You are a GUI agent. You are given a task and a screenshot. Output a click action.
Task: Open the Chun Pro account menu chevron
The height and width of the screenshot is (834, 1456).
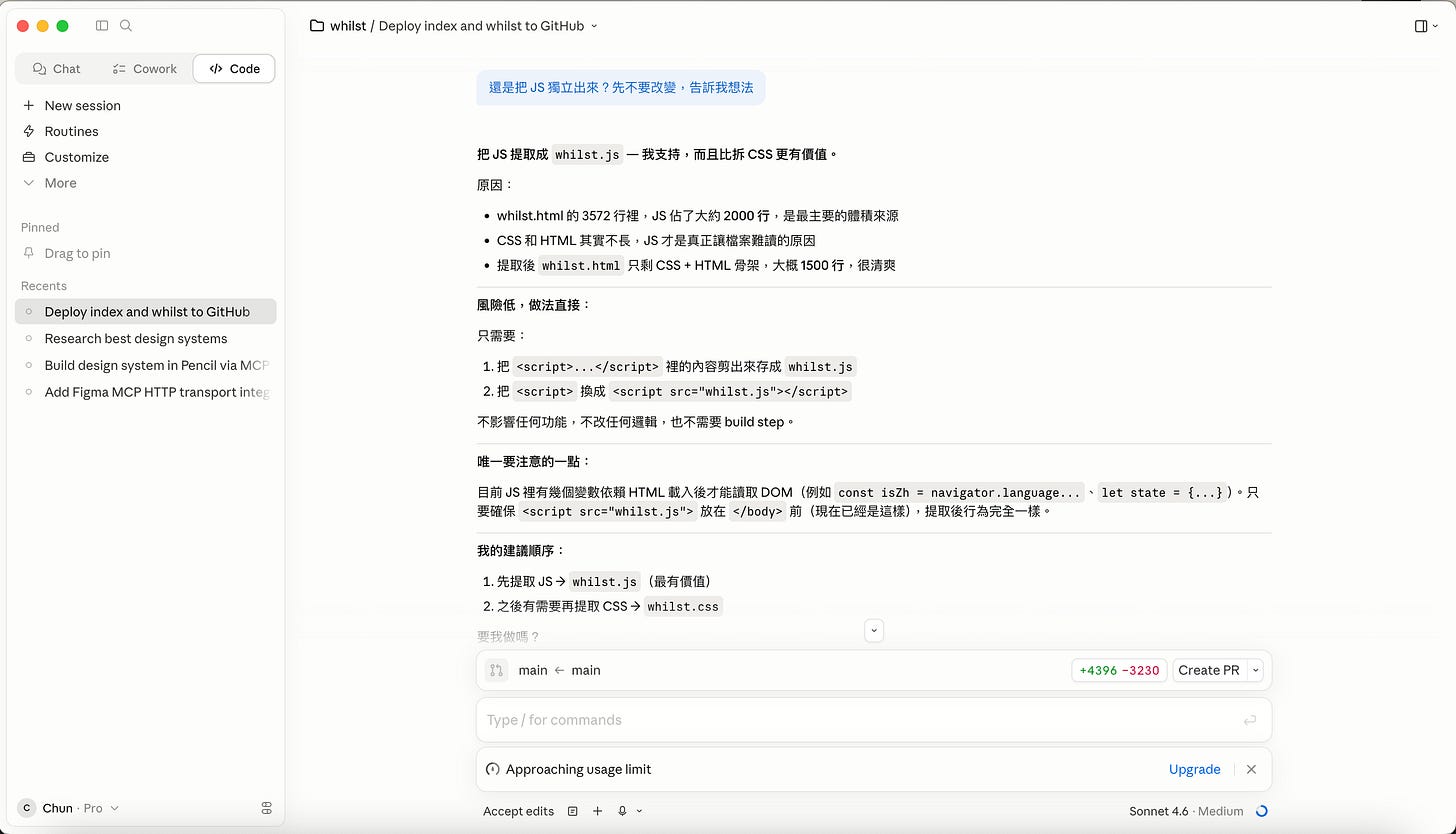point(114,808)
